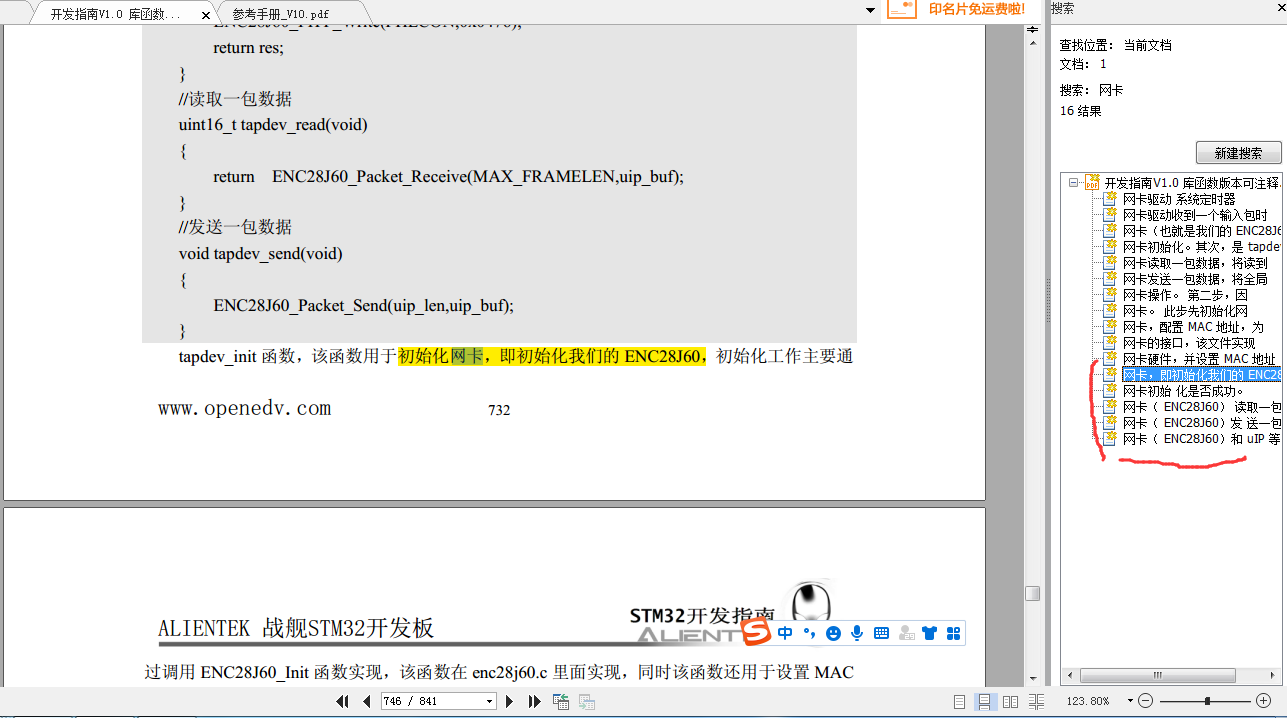The width and height of the screenshot is (1287, 718).
Task: Click the grayed next view icon
Action: (586, 702)
